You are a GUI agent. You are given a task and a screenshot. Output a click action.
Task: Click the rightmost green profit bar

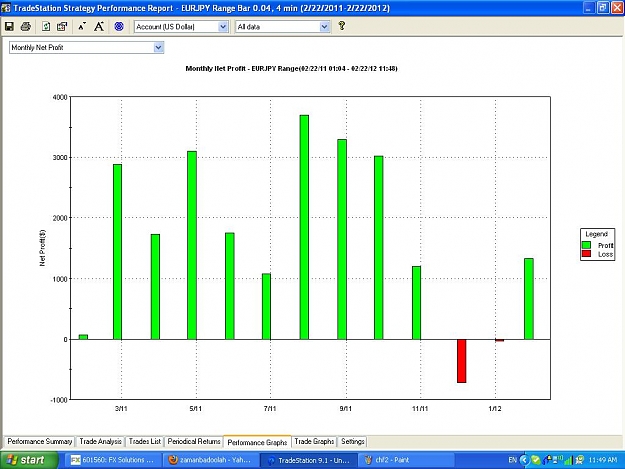click(529, 299)
